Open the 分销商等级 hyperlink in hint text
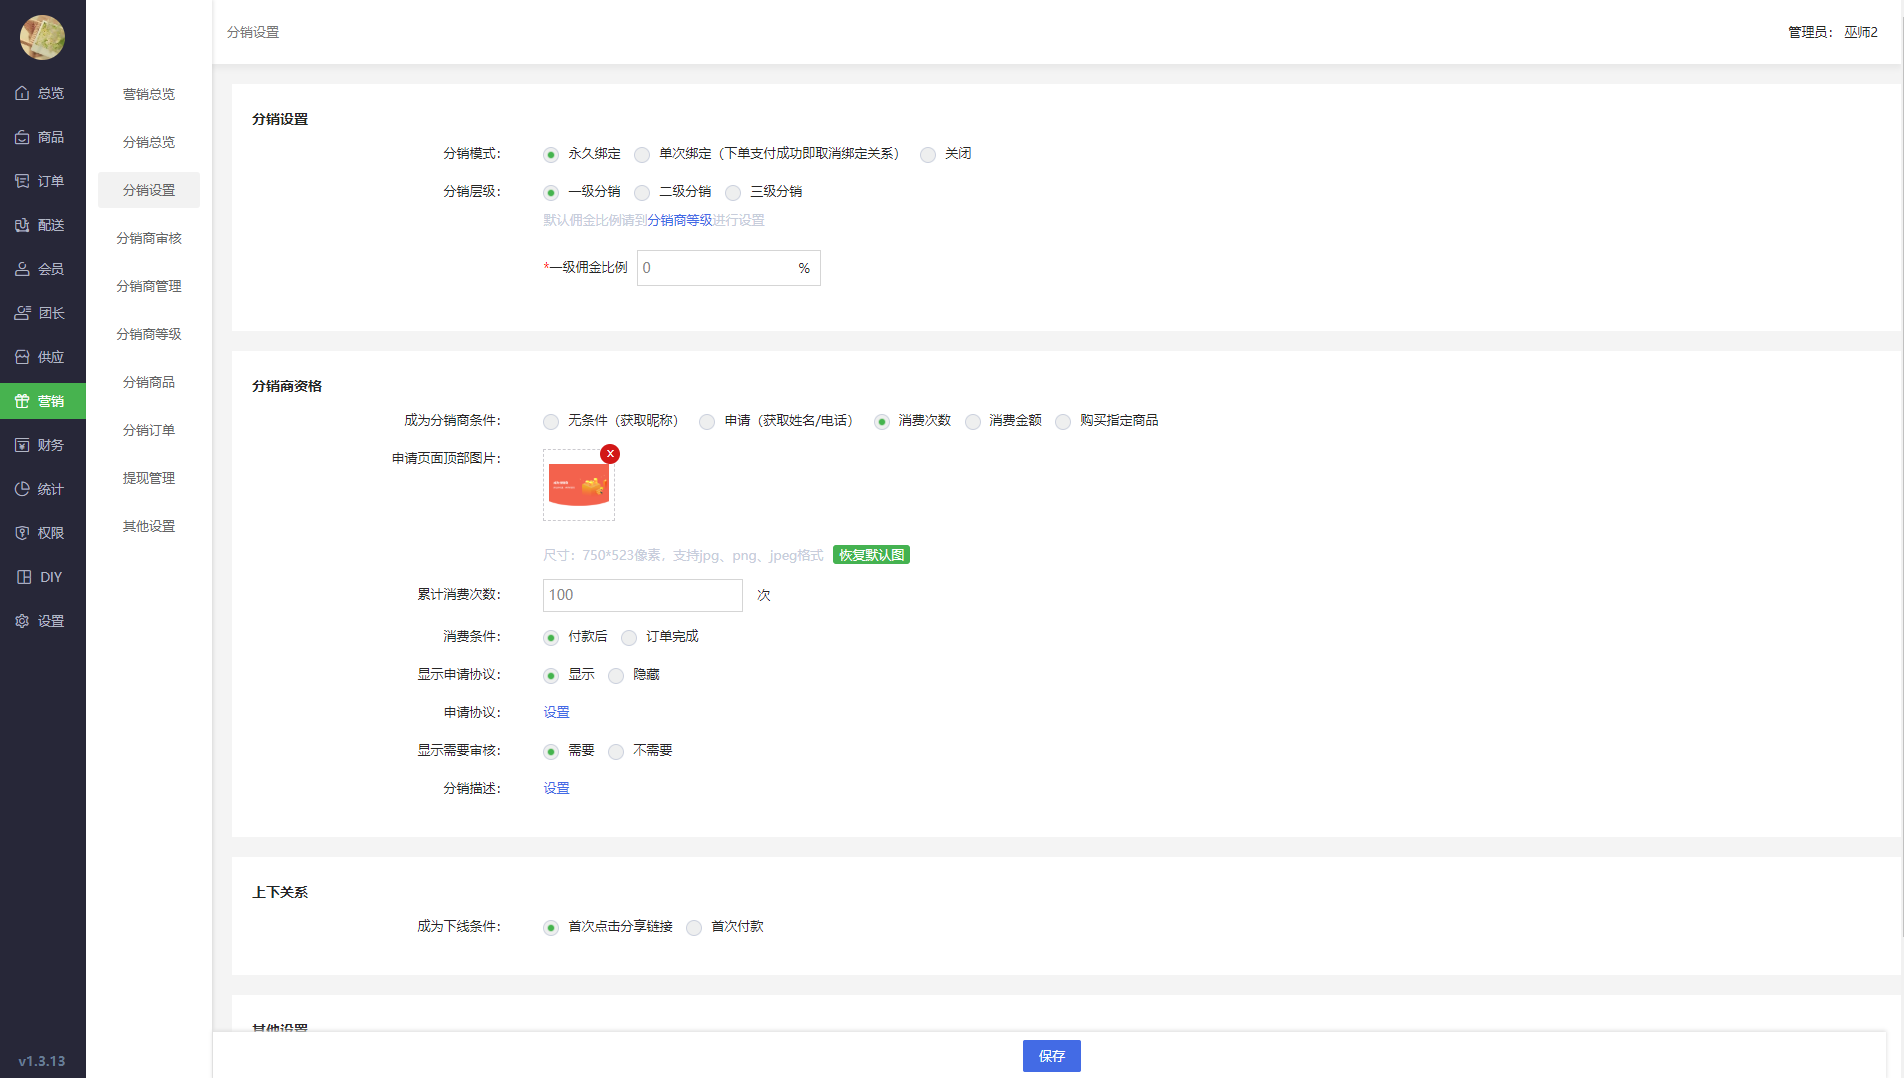 [680, 220]
